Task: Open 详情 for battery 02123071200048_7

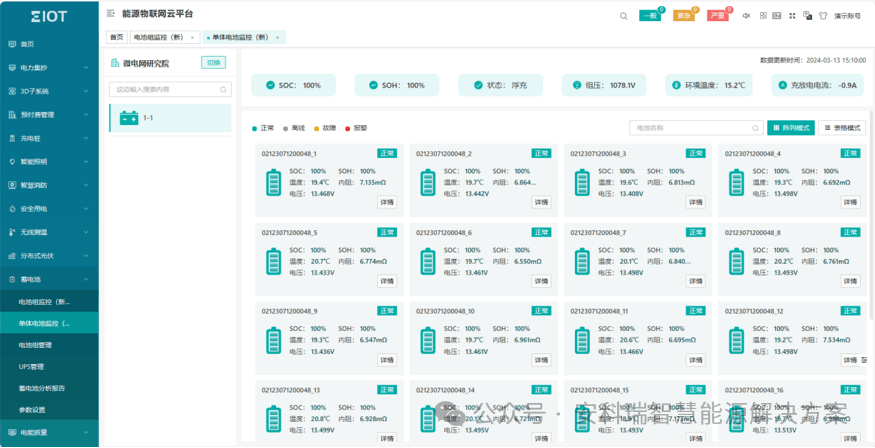Action: [695, 281]
